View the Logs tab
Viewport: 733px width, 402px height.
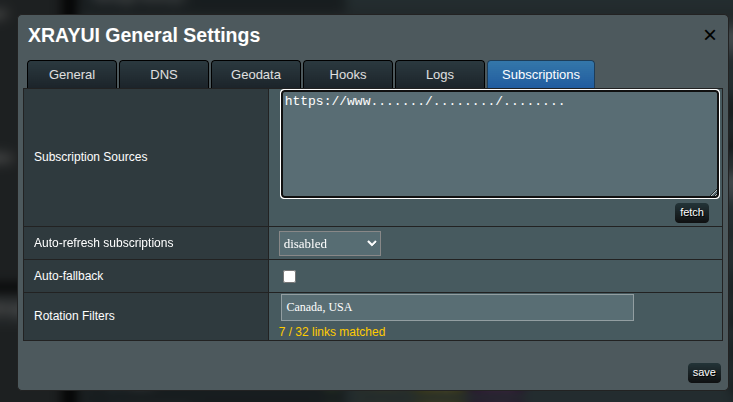[440, 74]
